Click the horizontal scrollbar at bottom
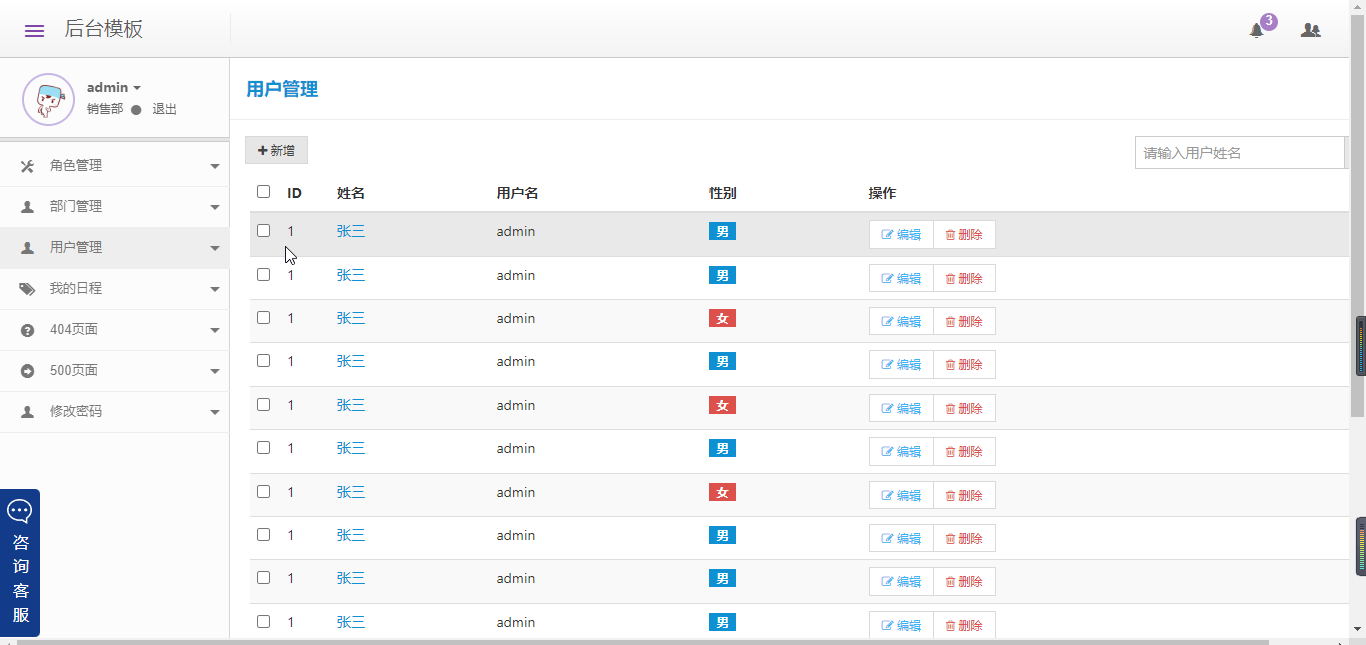This screenshot has height=645, width=1366. coord(640,641)
